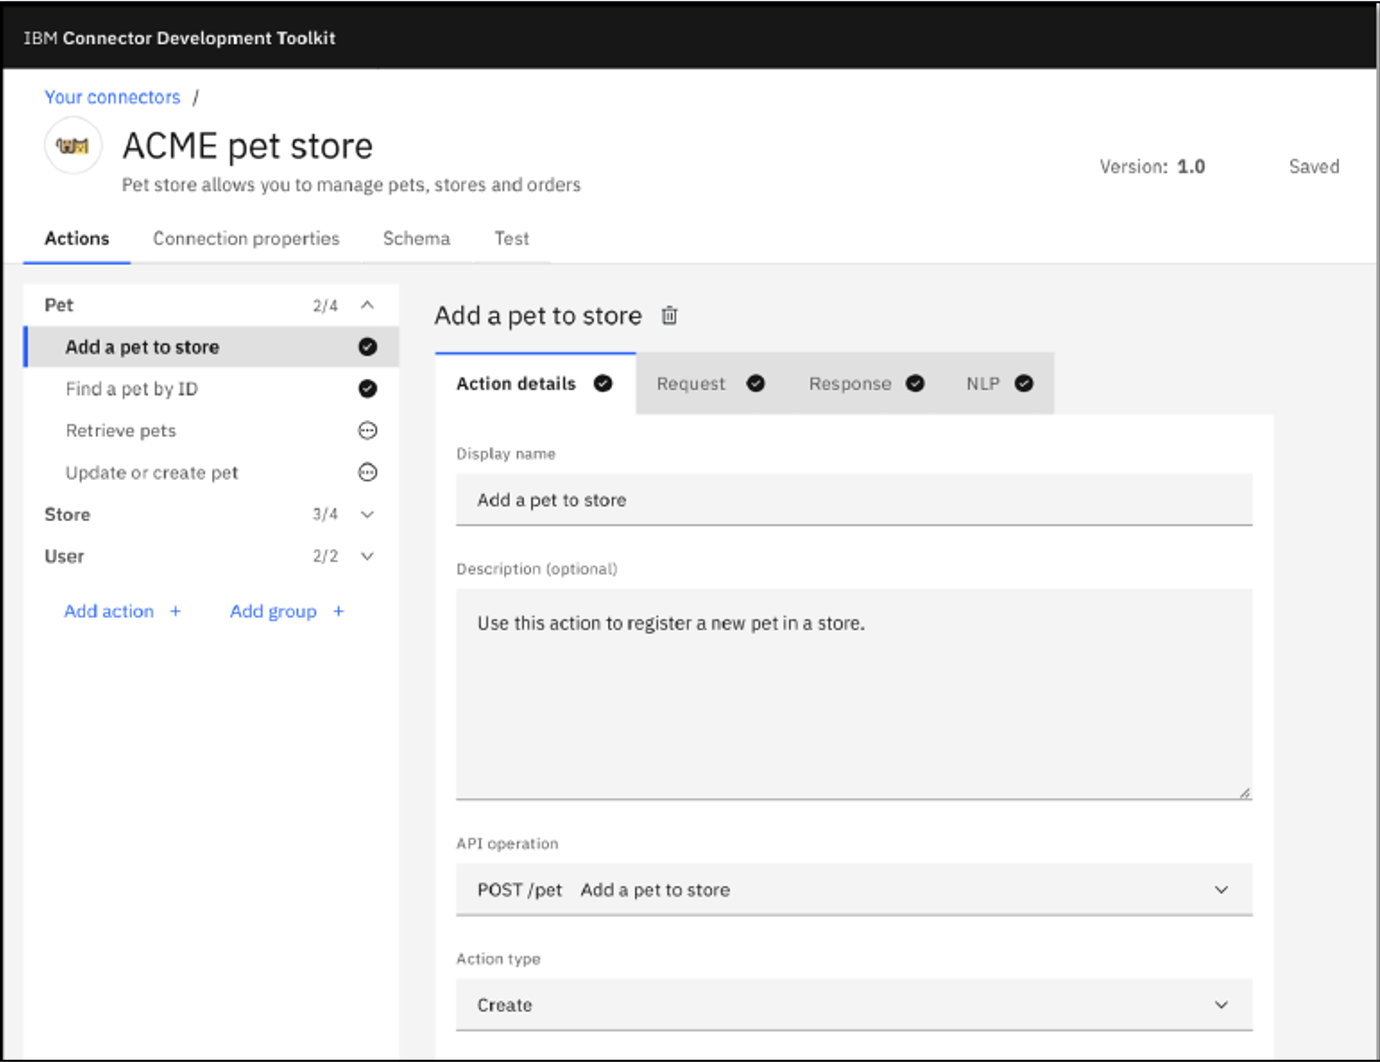The height and width of the screenshot is (1062, 1380).
Task: Click the plus icon next to Add action
Action: (175, 611)
